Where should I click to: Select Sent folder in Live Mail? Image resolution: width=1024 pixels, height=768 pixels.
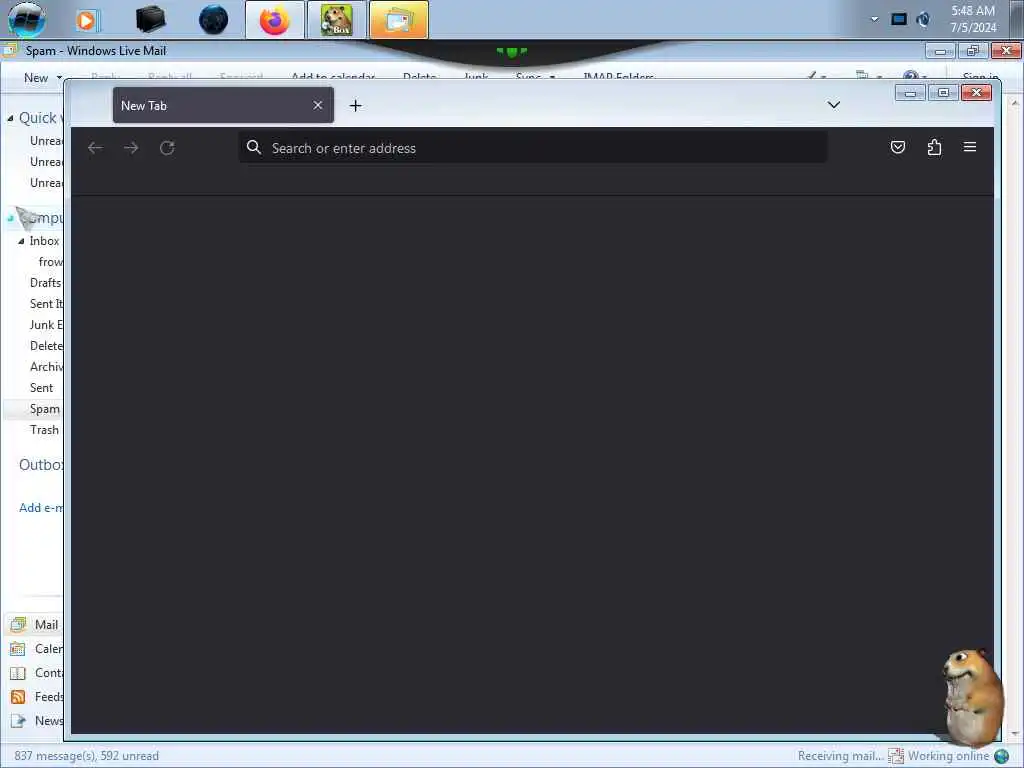coord(41,388)
